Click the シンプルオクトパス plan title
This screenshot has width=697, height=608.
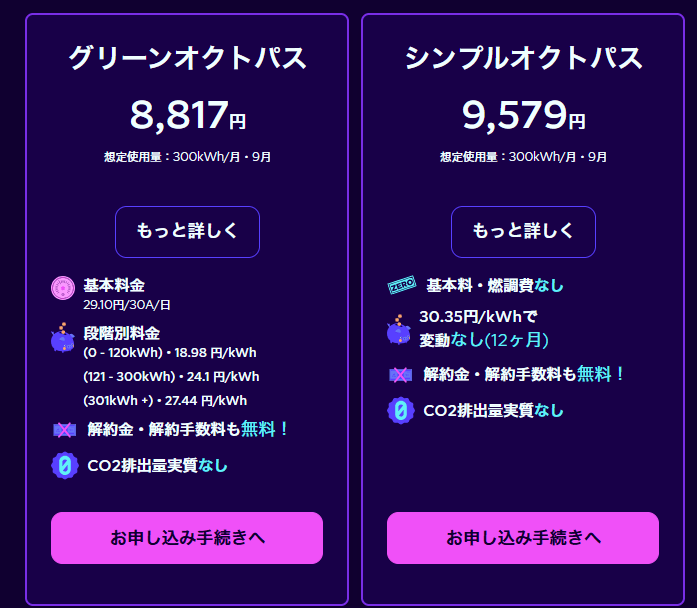click(523, 59)
